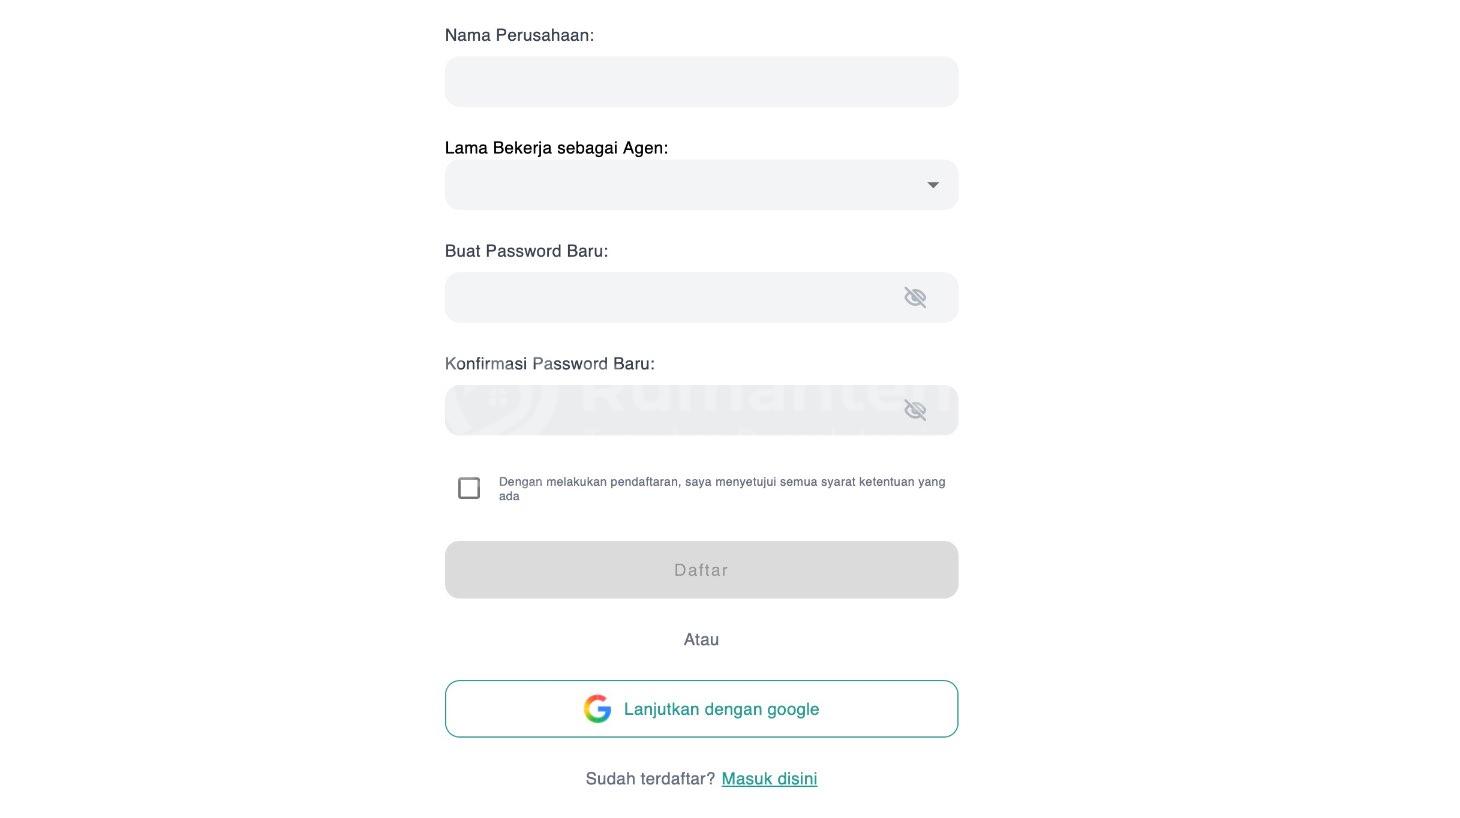The height and width of the screenshot is (818, 1460).
Task: Click the Atau separator text
Action: click(x=701, y=640)
